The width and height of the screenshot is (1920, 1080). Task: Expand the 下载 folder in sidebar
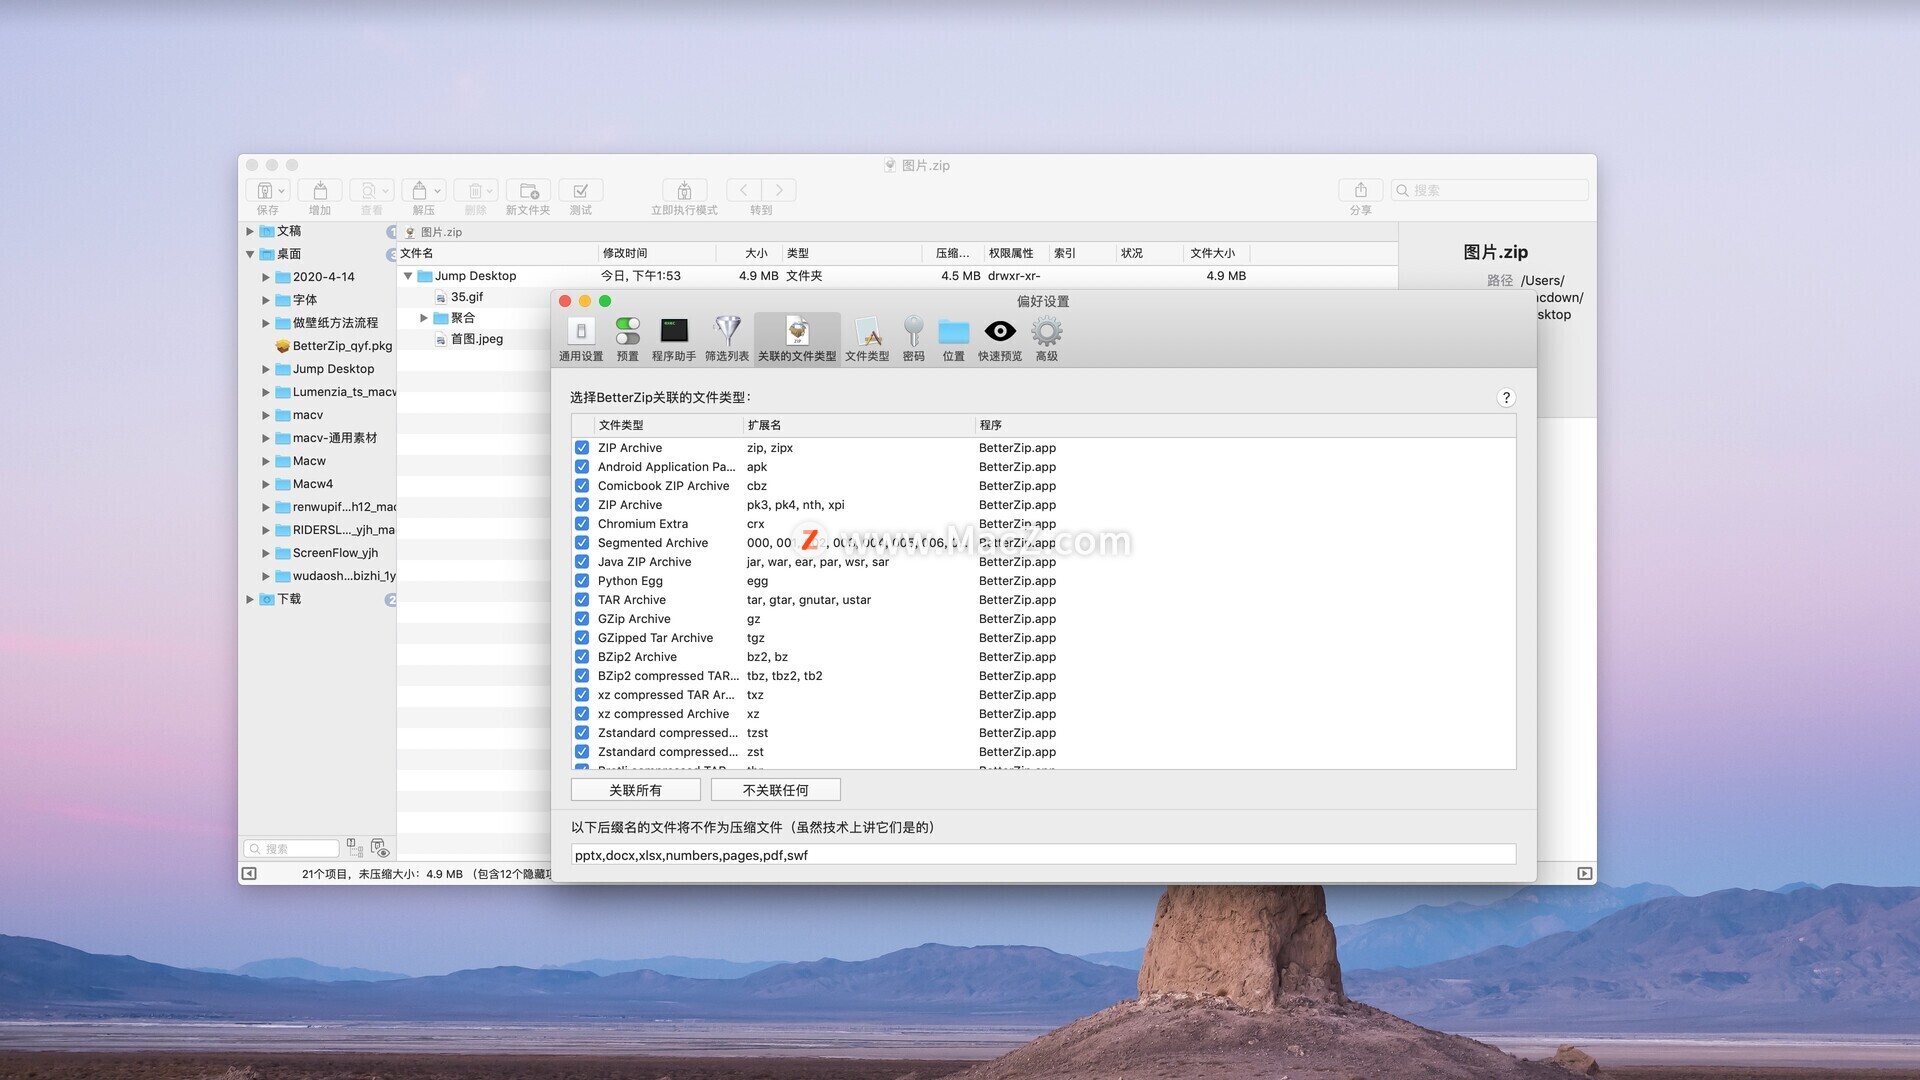250,599
